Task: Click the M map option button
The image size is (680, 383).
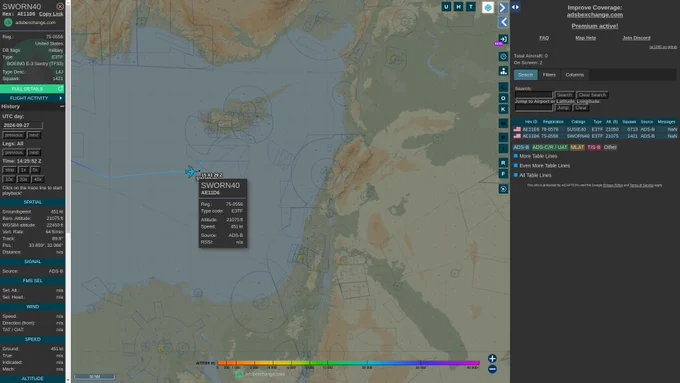Action: click(x=503, y=124)
